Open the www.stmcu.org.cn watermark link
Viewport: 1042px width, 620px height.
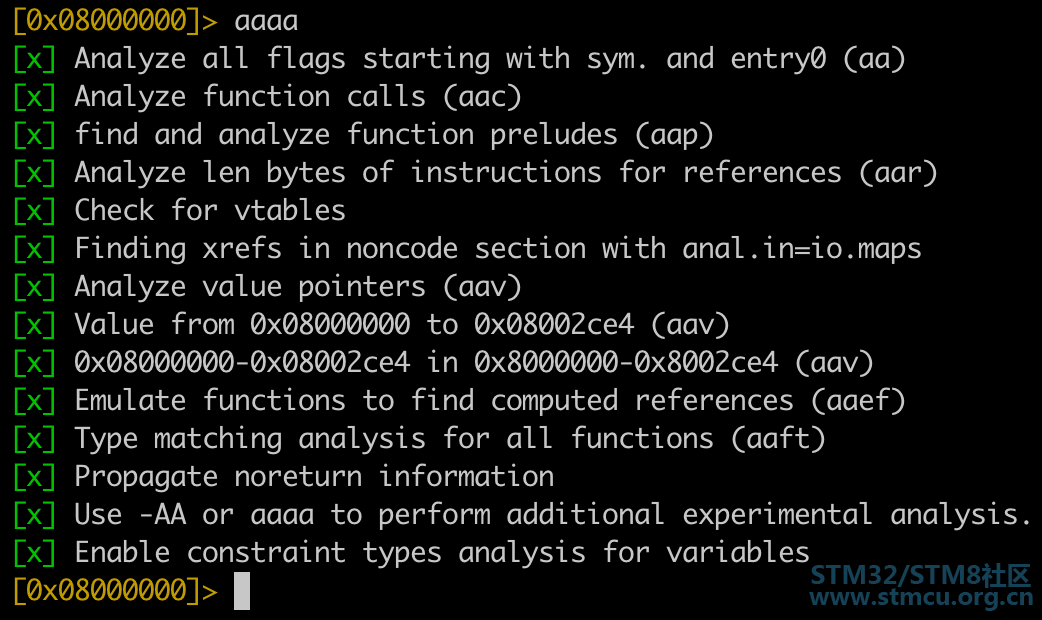[921, 597]
